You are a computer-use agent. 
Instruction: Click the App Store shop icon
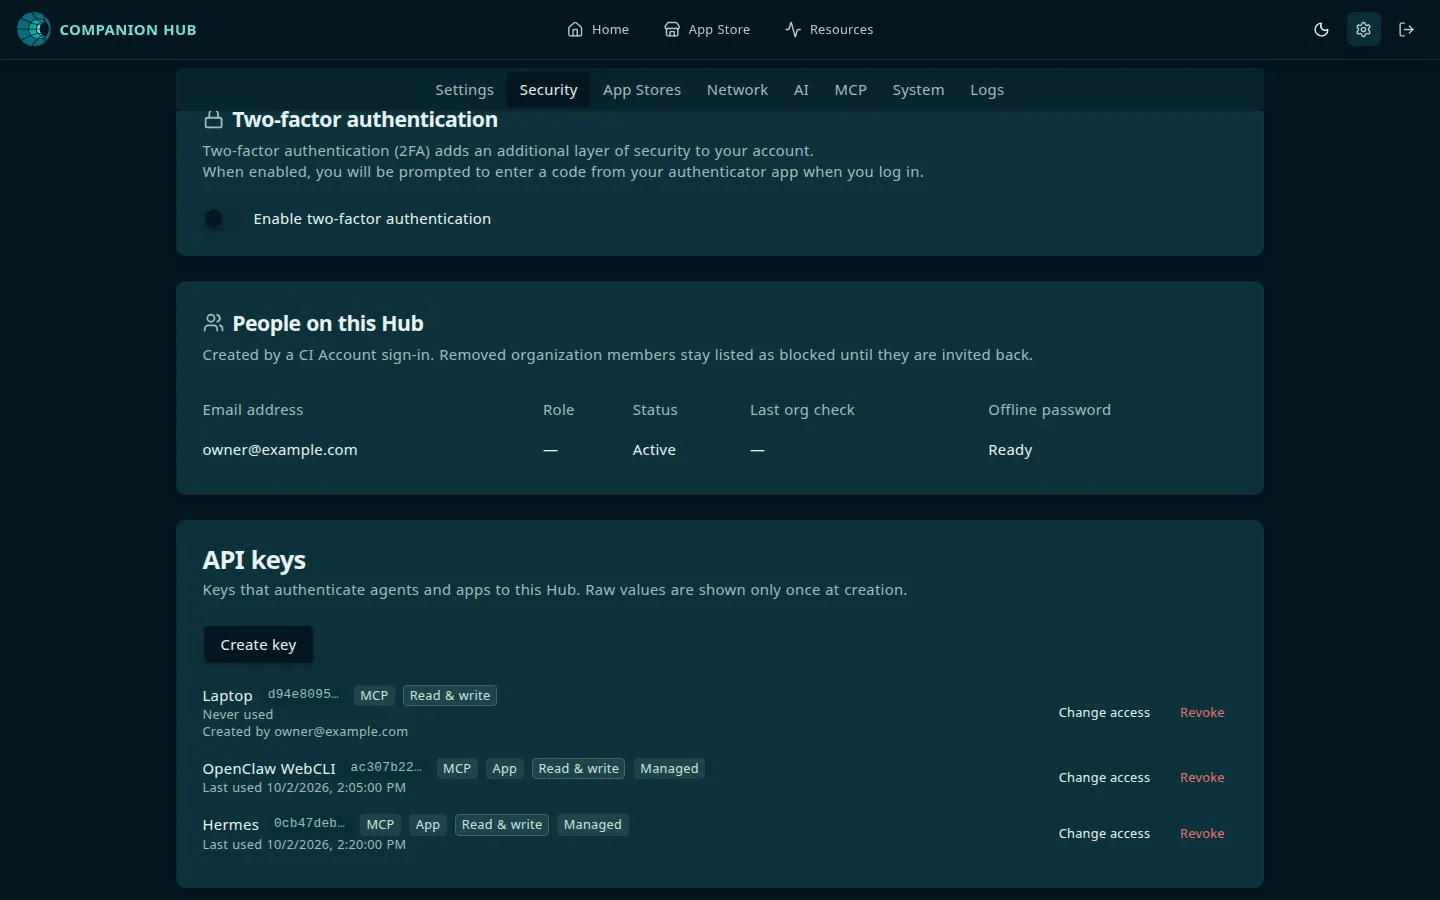pyautogui.click(x=672, y=29)
